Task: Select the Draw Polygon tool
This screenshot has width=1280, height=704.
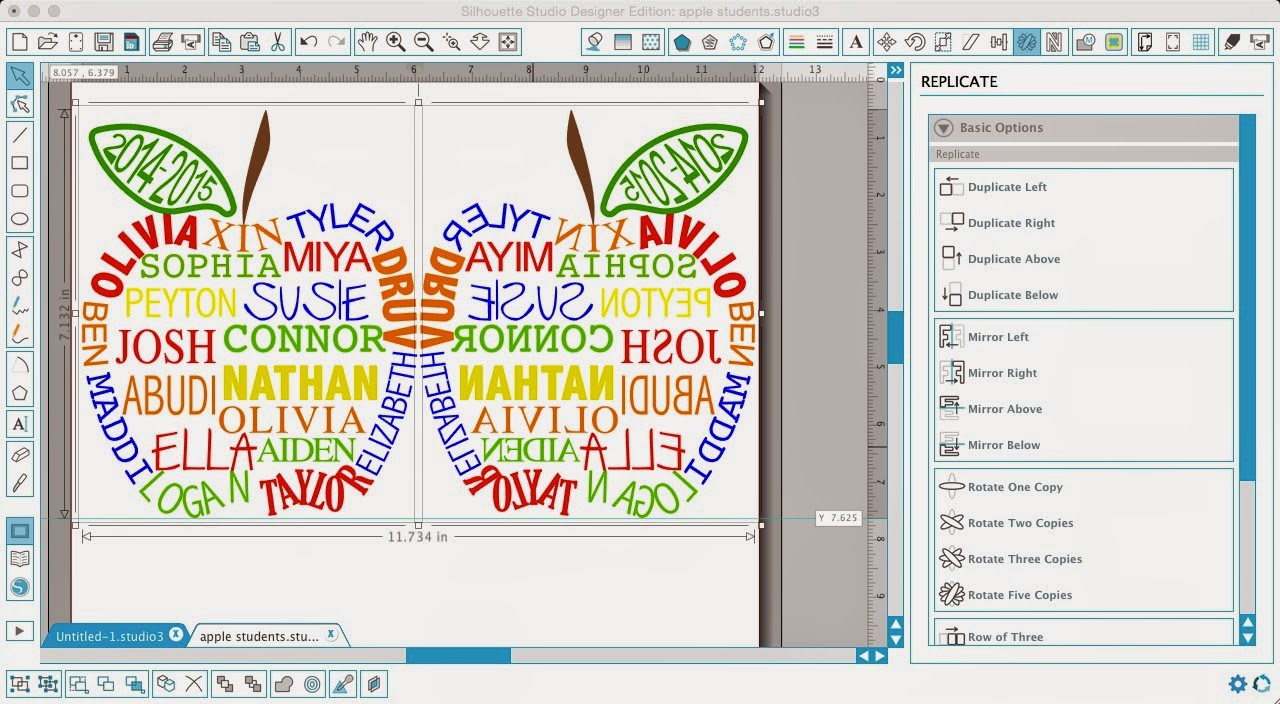Action: tap(20, 390)
